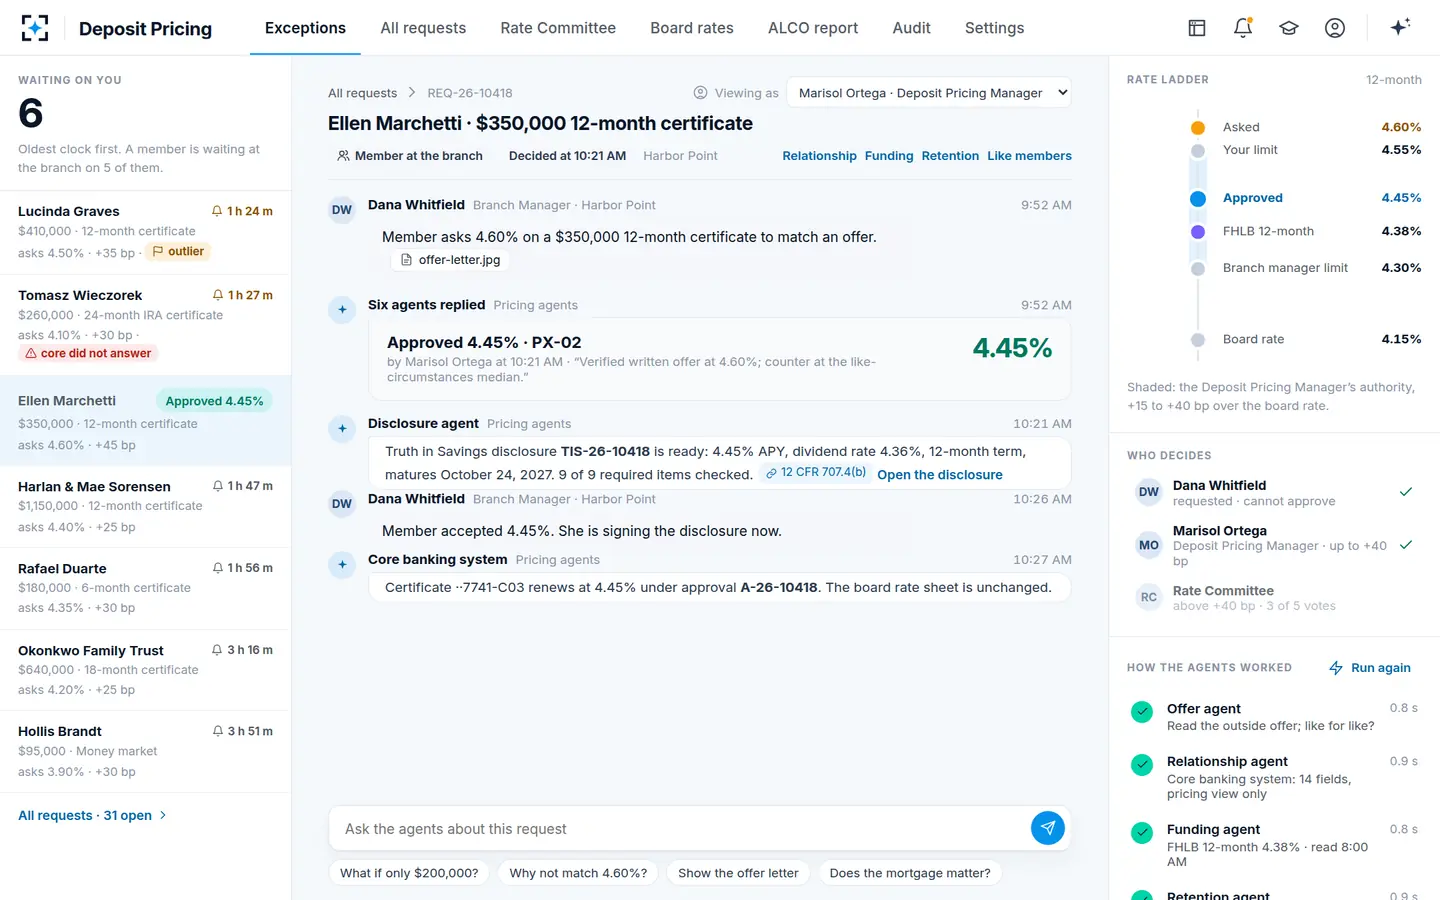The height and width of the screenshot is (900, 1440).
Task: Expand the Disclosure agent message plus icon
Action: 342,429
